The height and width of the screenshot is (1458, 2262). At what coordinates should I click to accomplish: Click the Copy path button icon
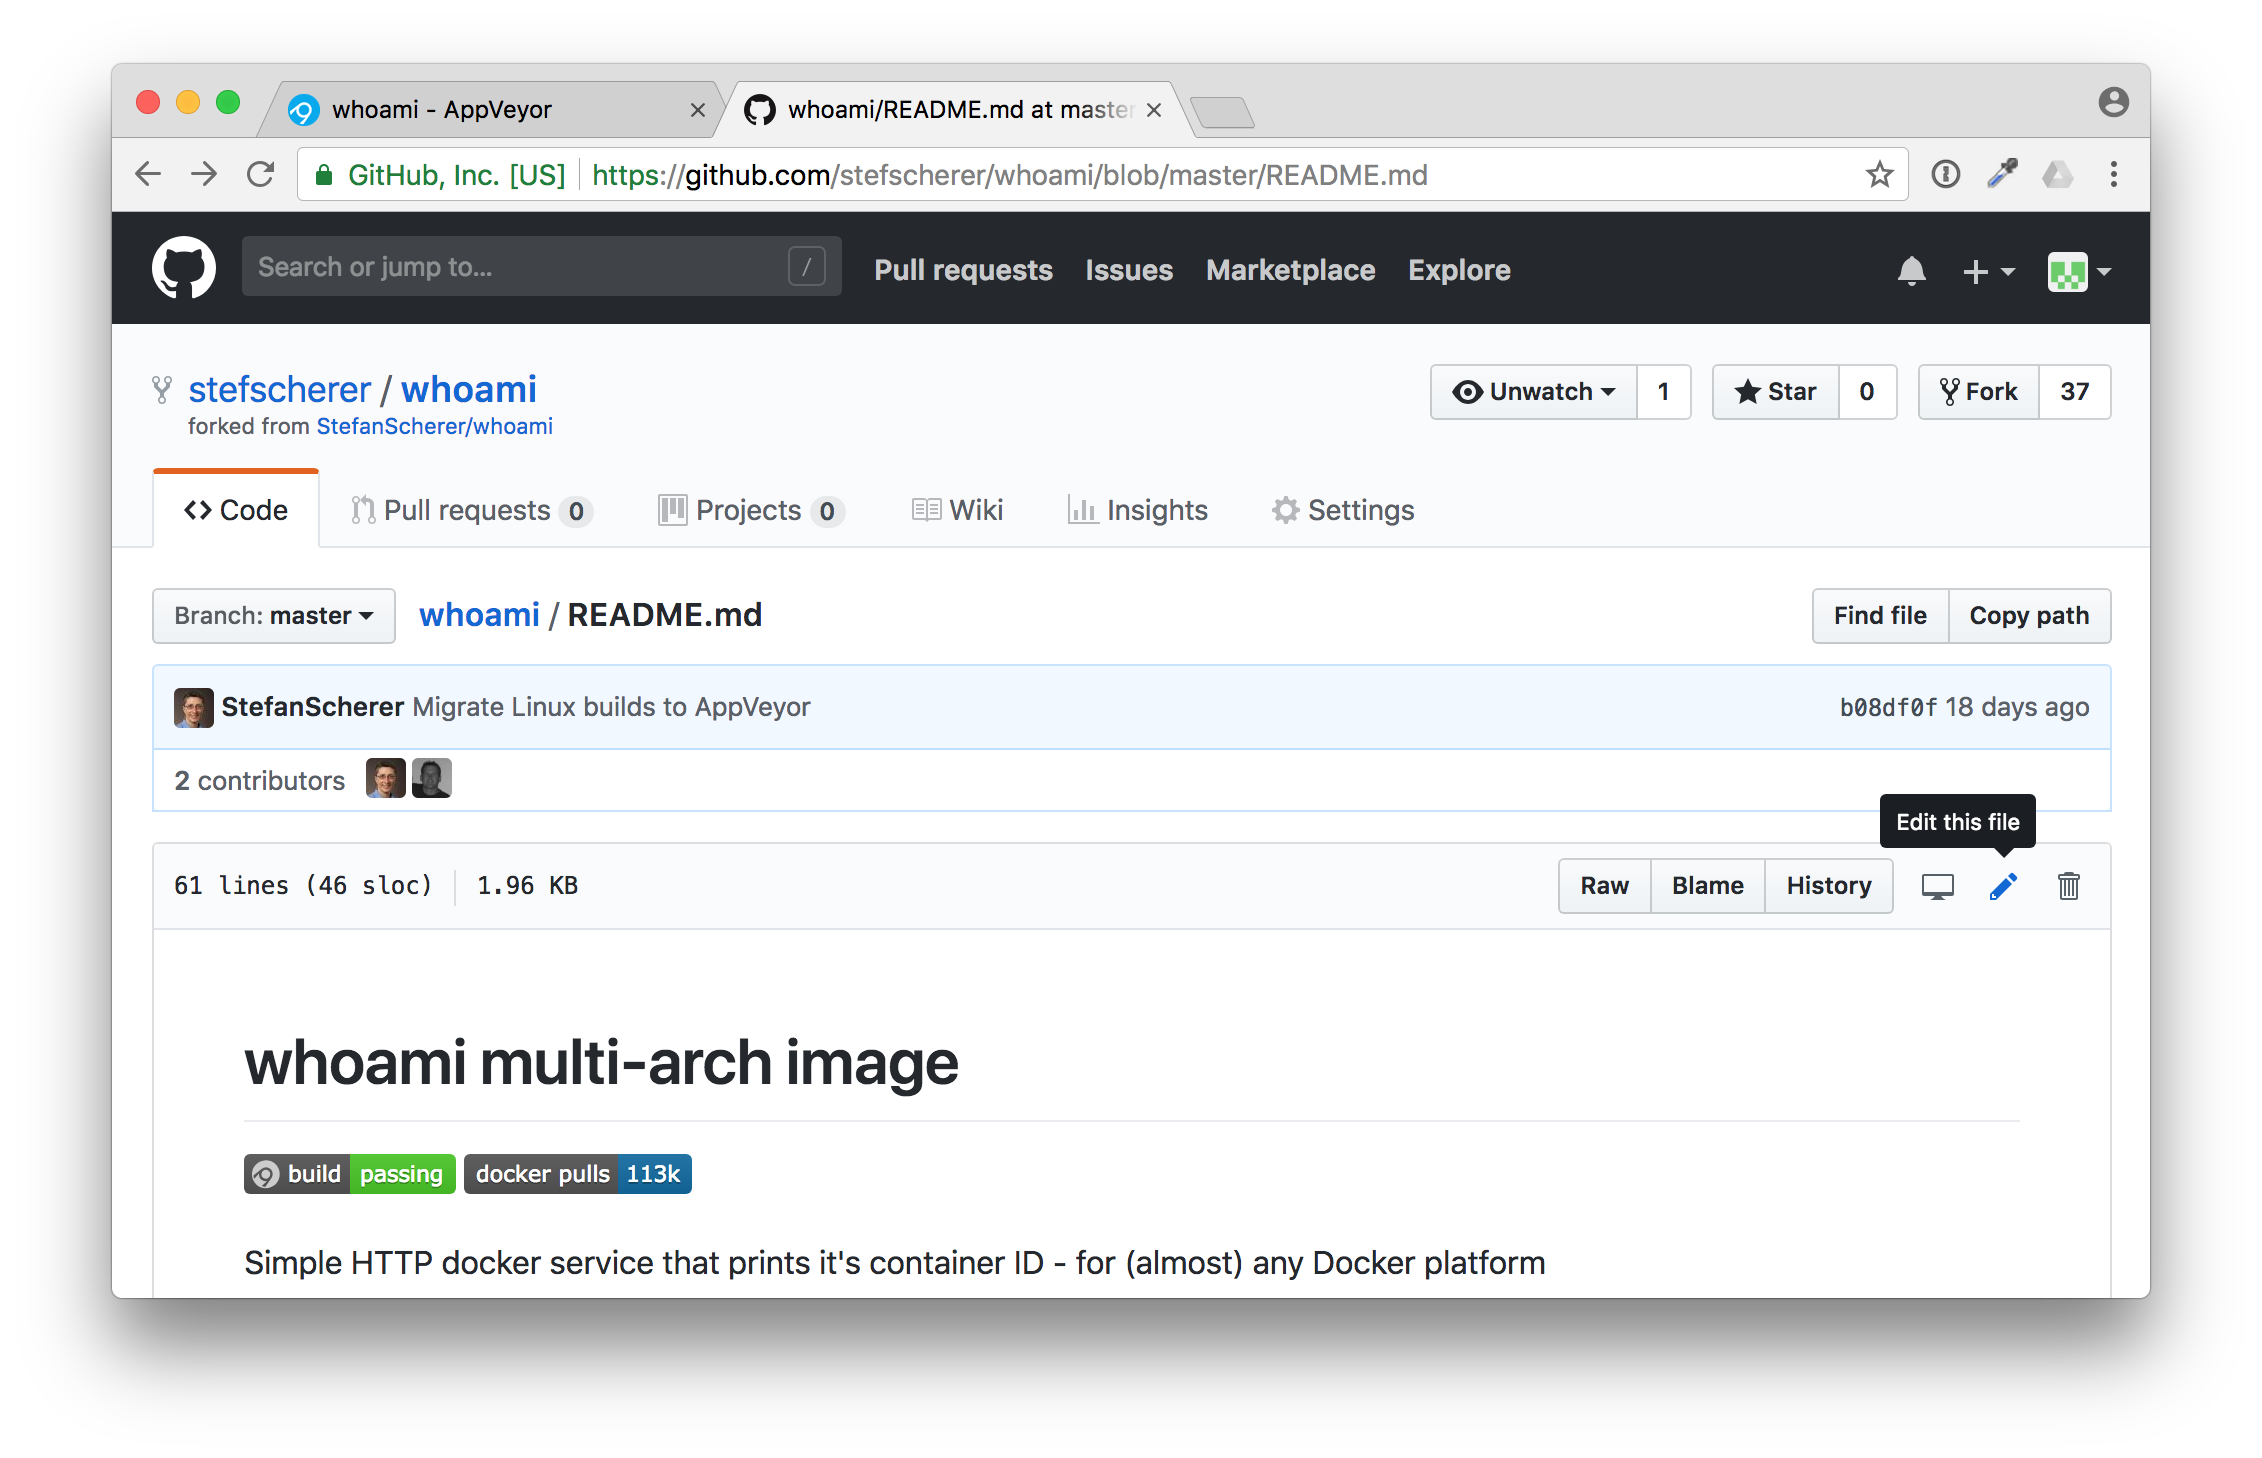tap(2030, 615)
